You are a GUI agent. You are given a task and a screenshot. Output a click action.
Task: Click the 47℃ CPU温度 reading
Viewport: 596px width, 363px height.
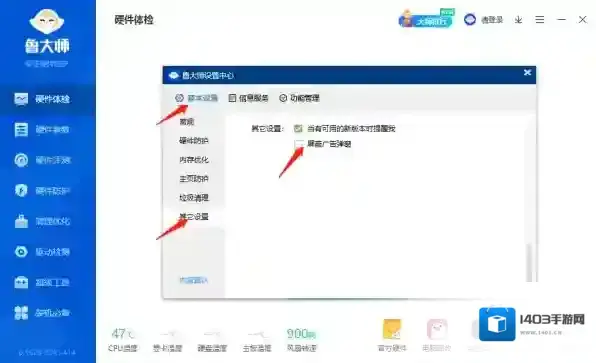point(122,340)
